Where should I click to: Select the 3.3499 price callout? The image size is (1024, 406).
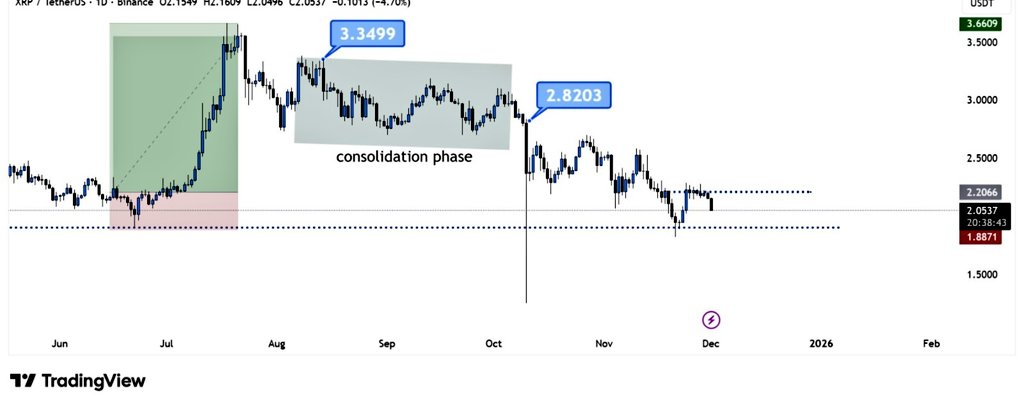pyautogui.click(x=365, y=35)
